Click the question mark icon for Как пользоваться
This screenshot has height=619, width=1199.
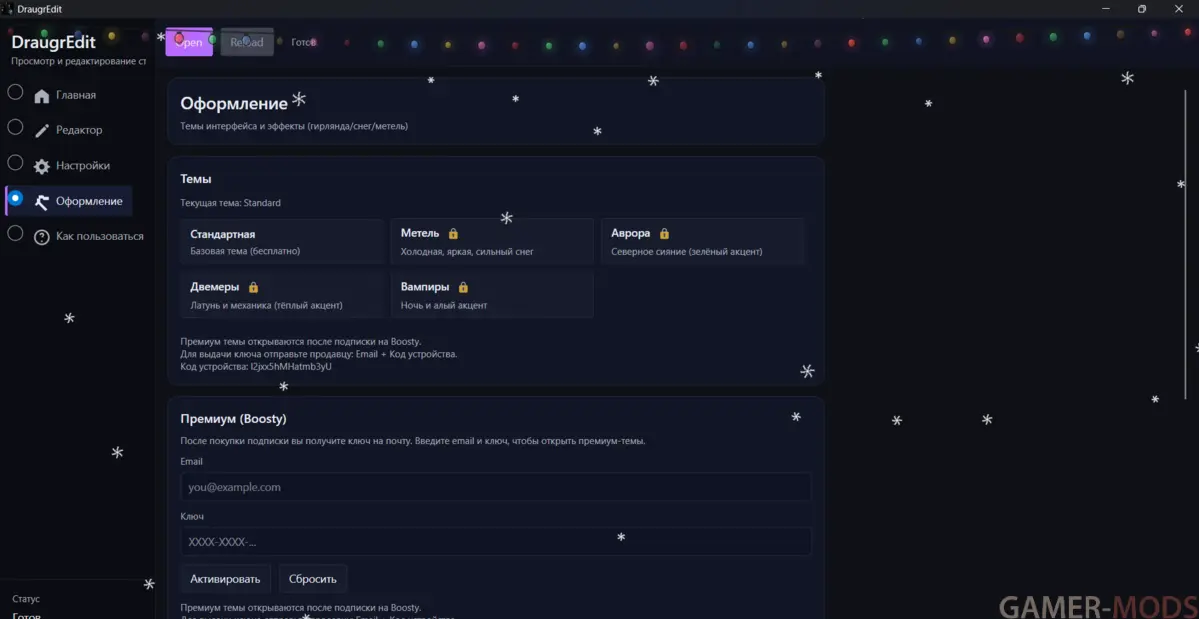[41, 237]
